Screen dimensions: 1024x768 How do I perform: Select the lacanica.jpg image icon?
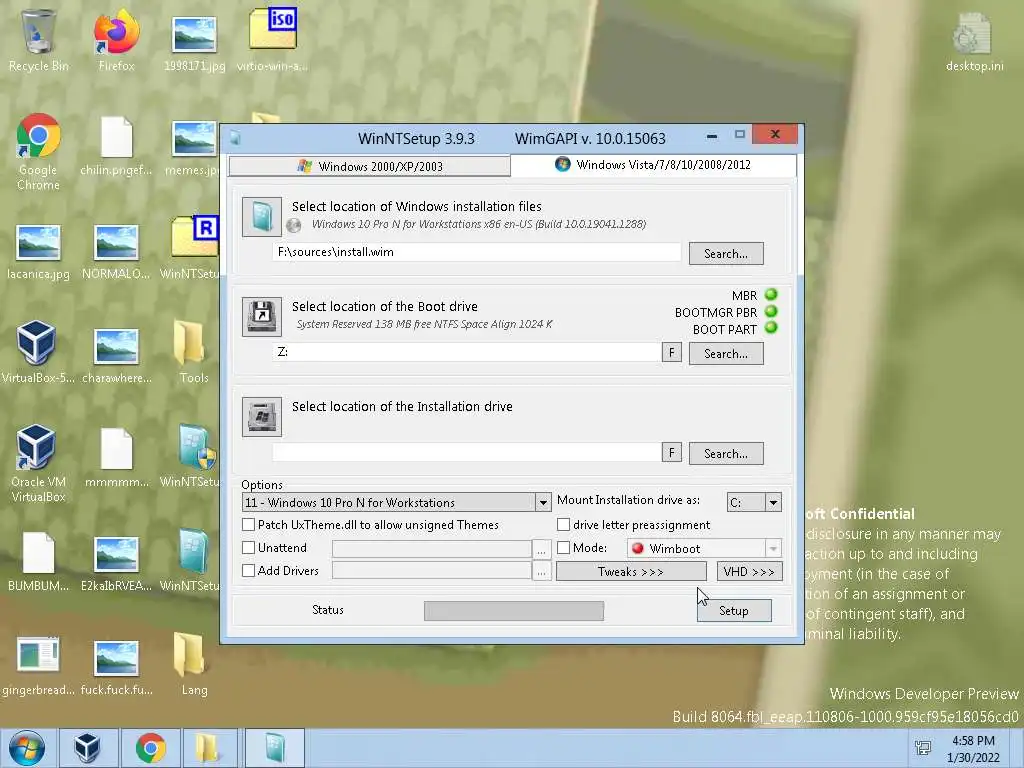click(x=38, y=251)
